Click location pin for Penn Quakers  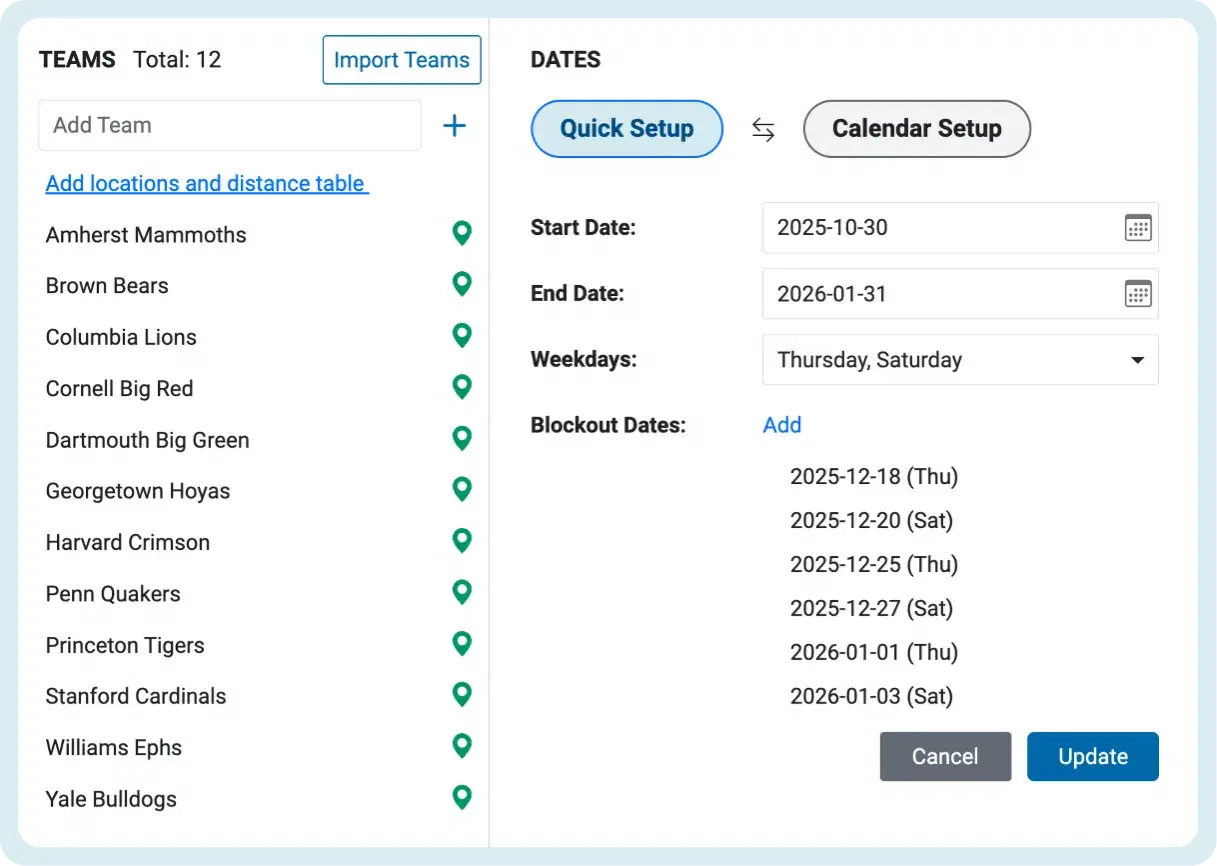click(x=461, y=593)
